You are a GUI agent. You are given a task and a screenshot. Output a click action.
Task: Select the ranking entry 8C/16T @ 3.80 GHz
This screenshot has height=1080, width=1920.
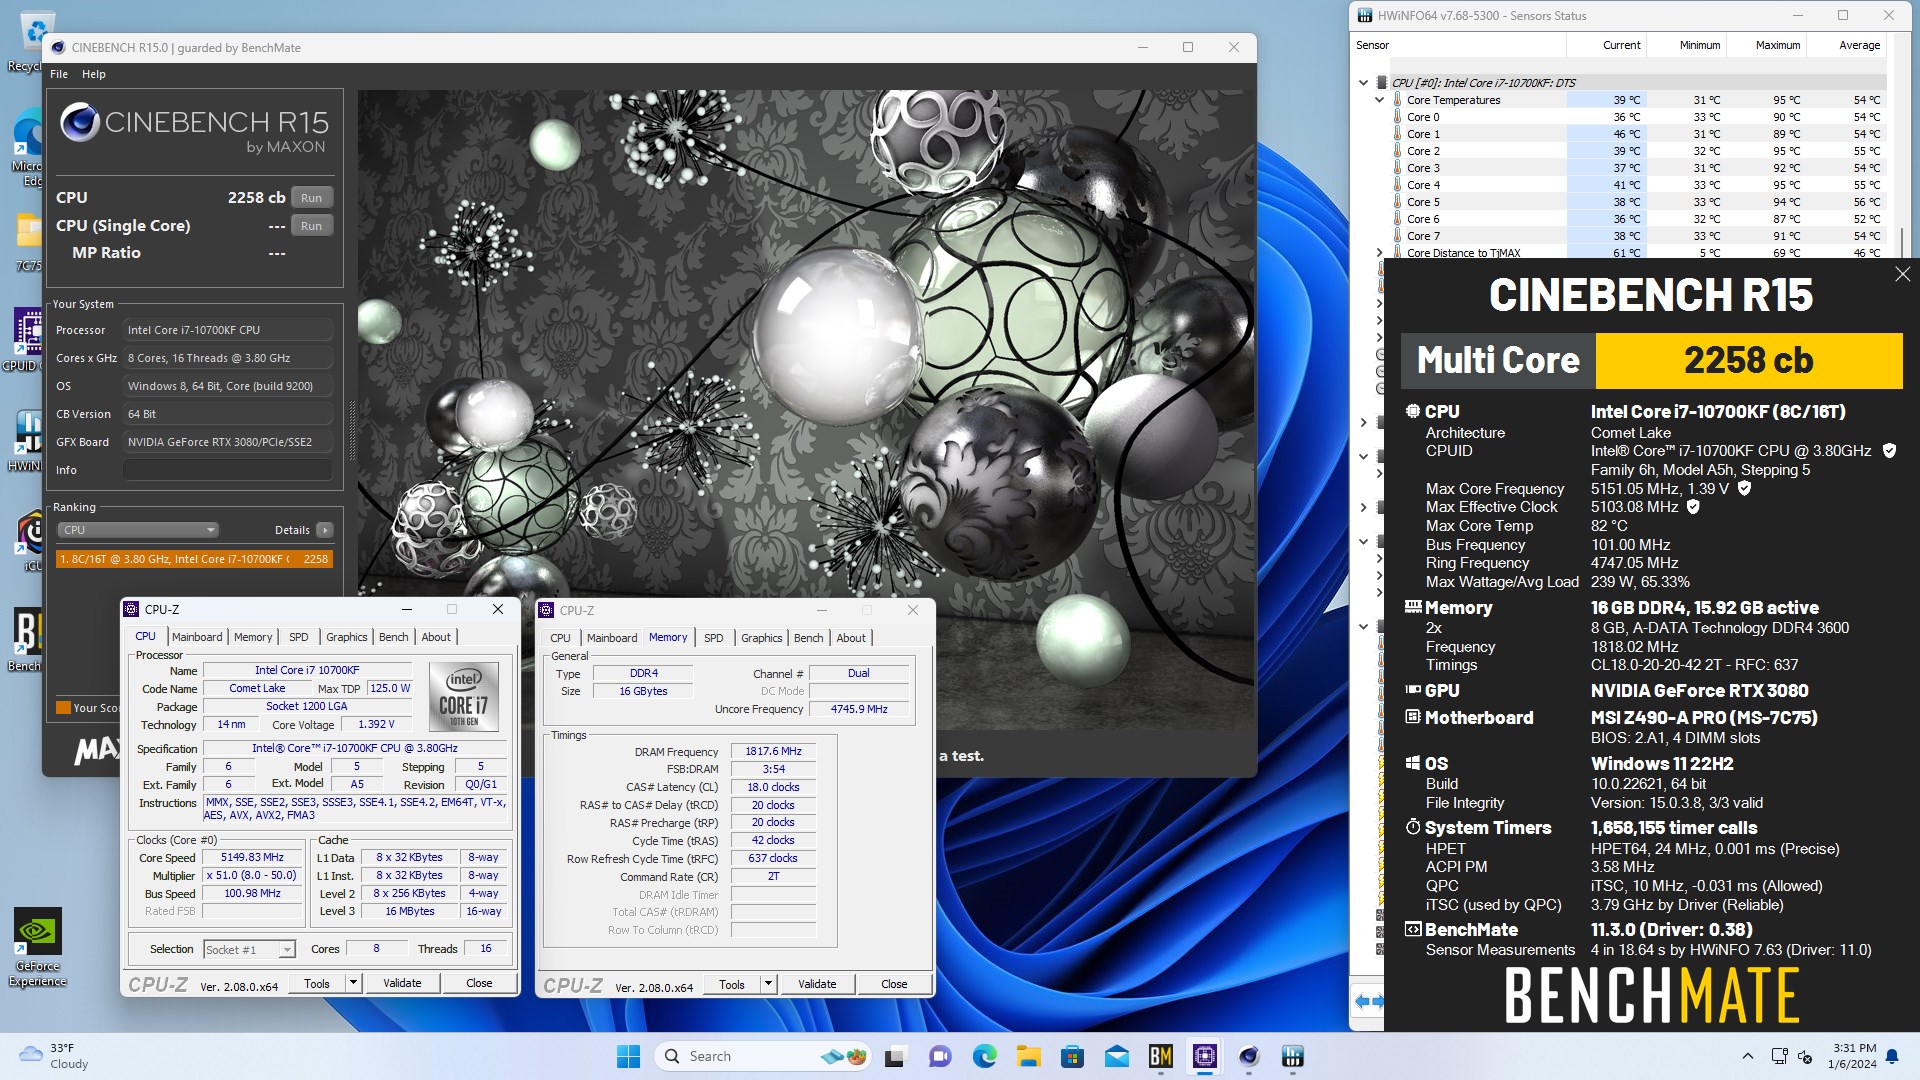tap(194, 559)
